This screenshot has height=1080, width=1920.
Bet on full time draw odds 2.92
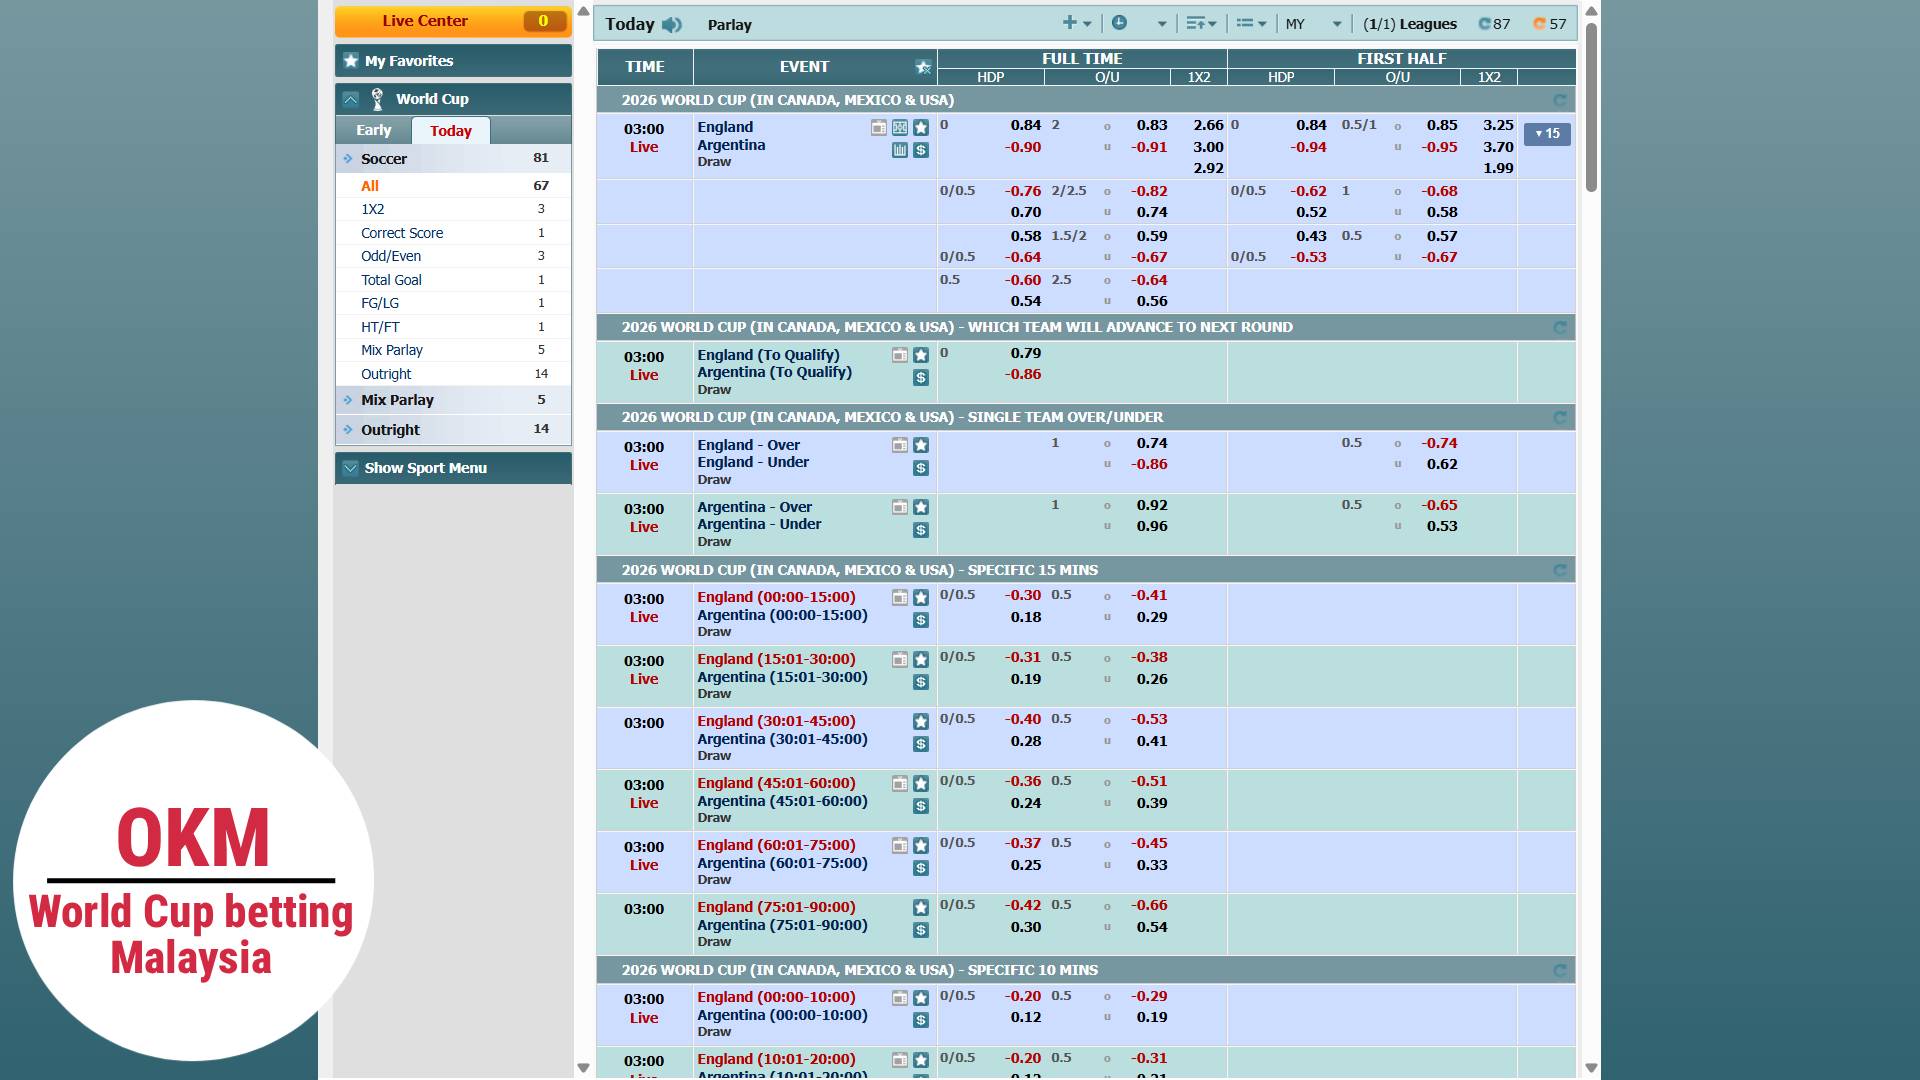[1208, 168]
